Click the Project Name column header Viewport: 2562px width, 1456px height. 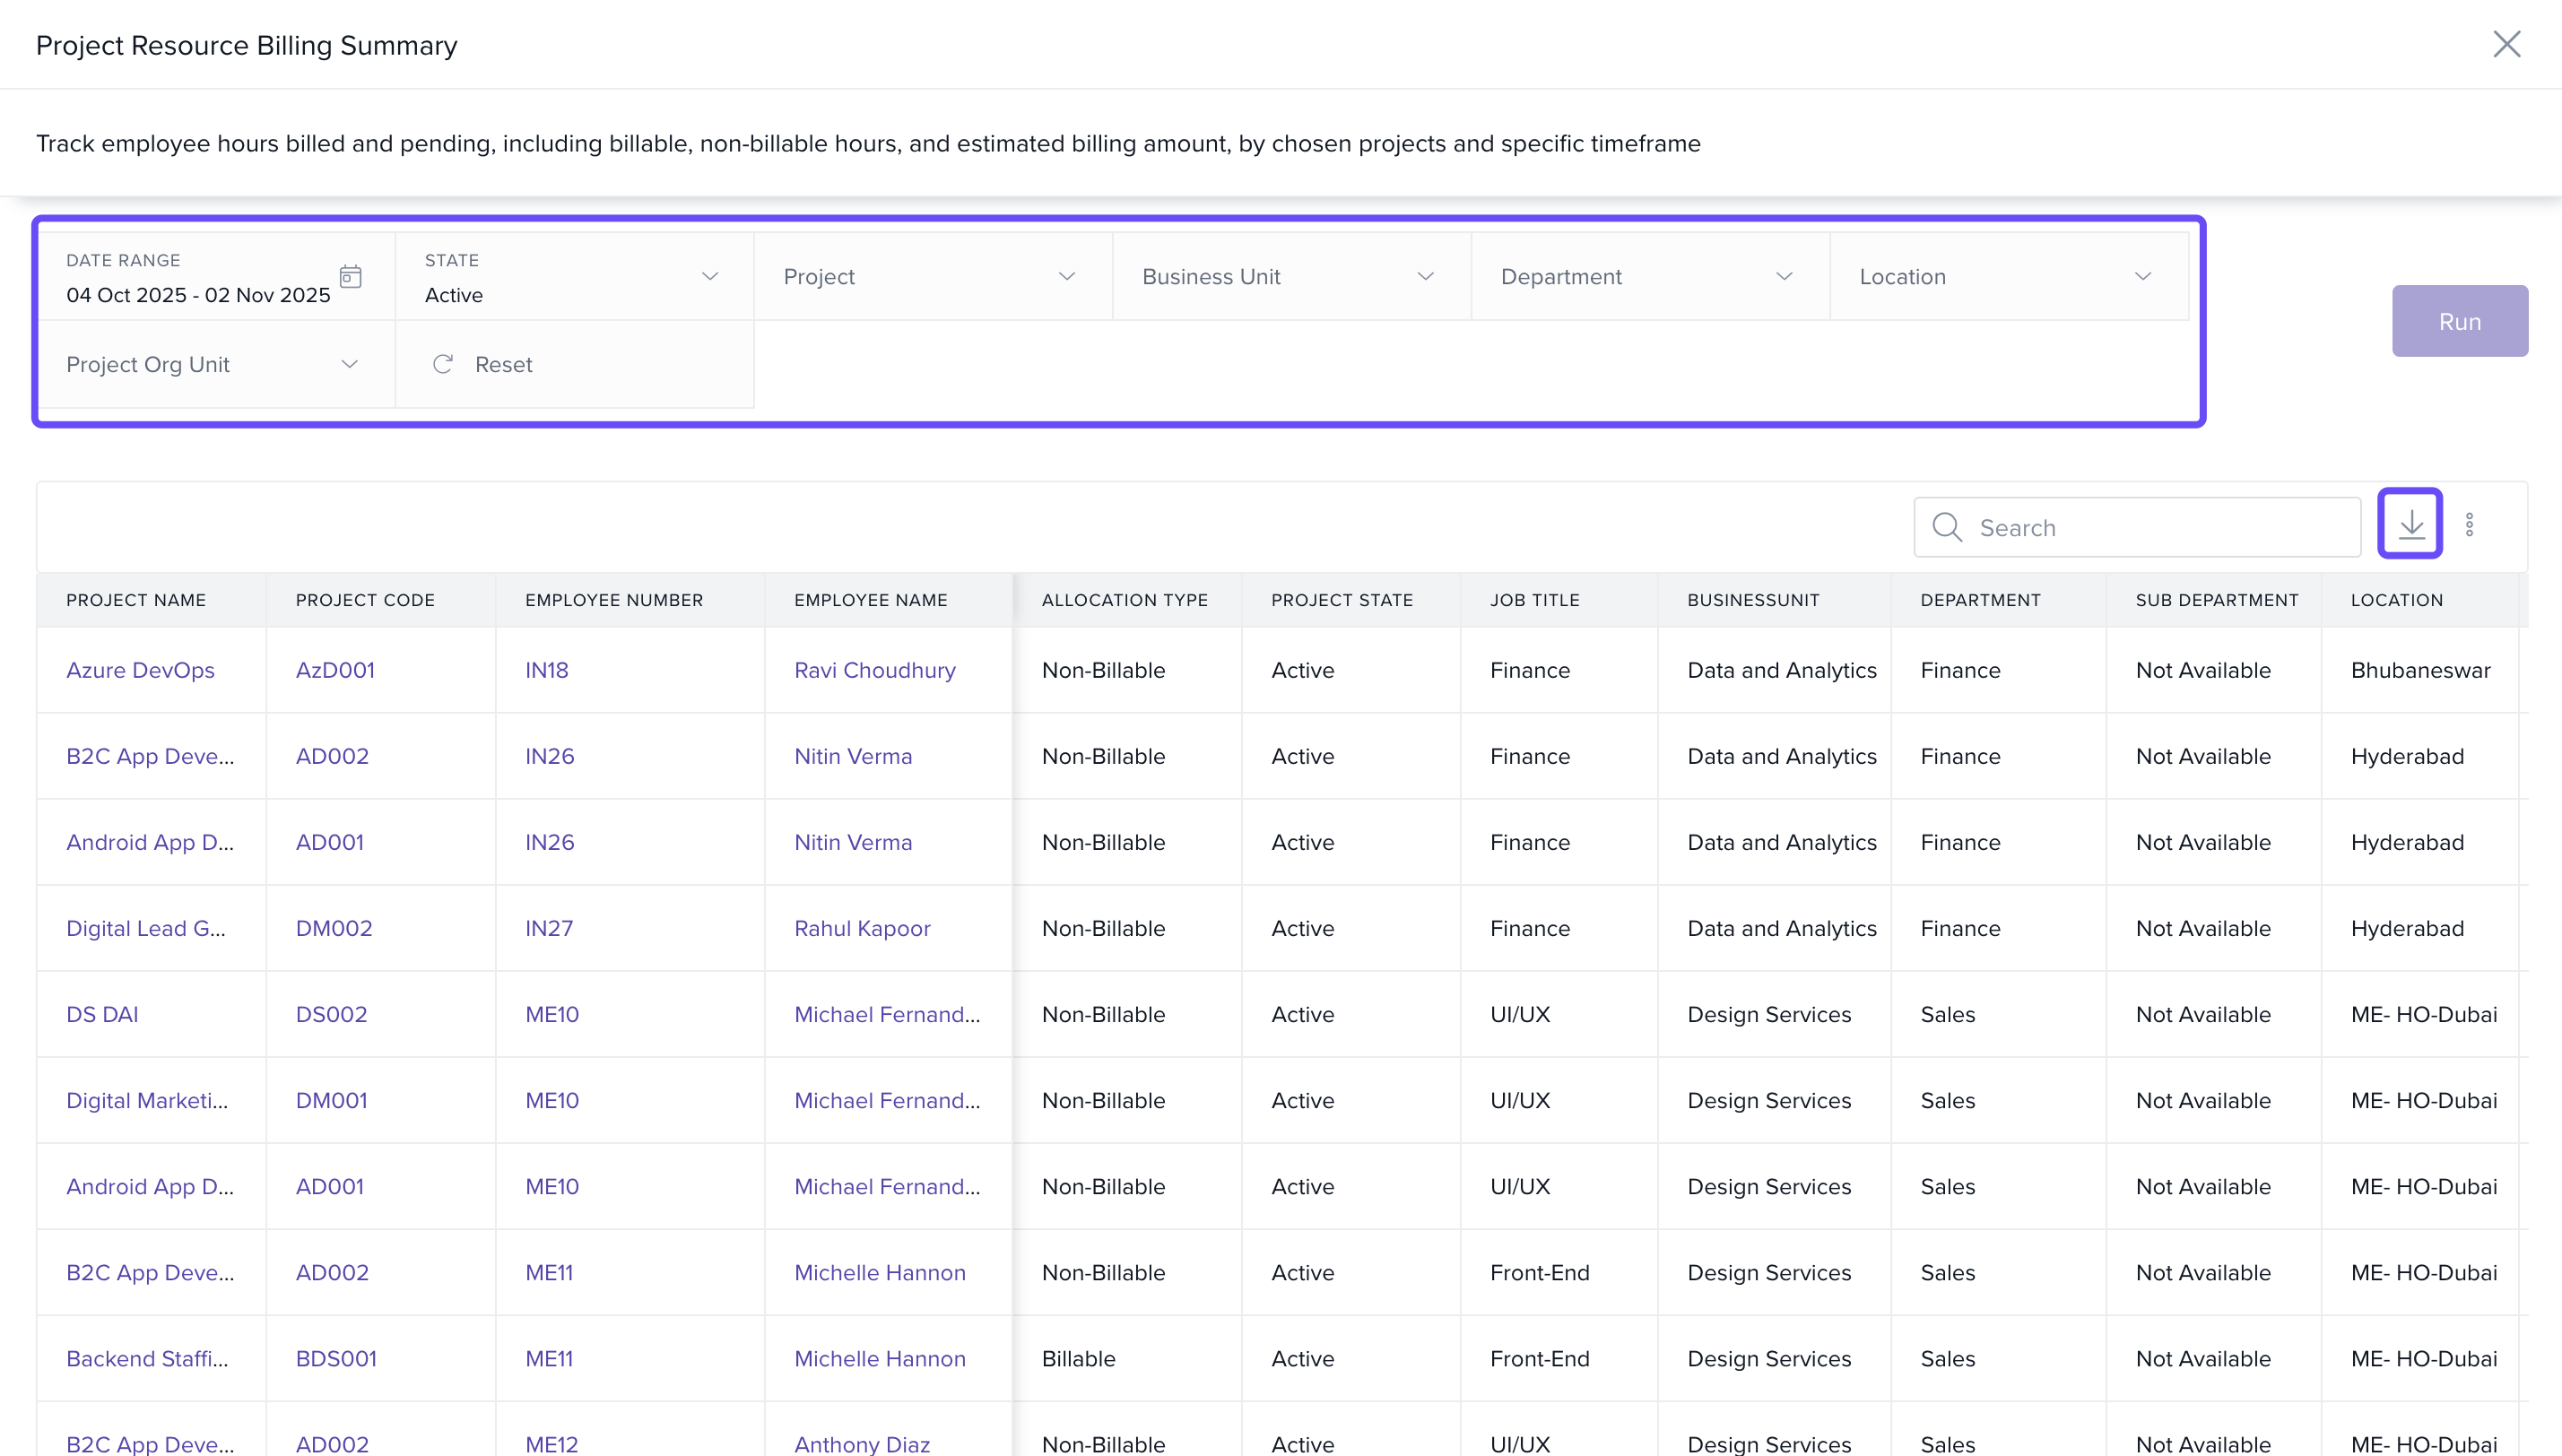(136, 600)
